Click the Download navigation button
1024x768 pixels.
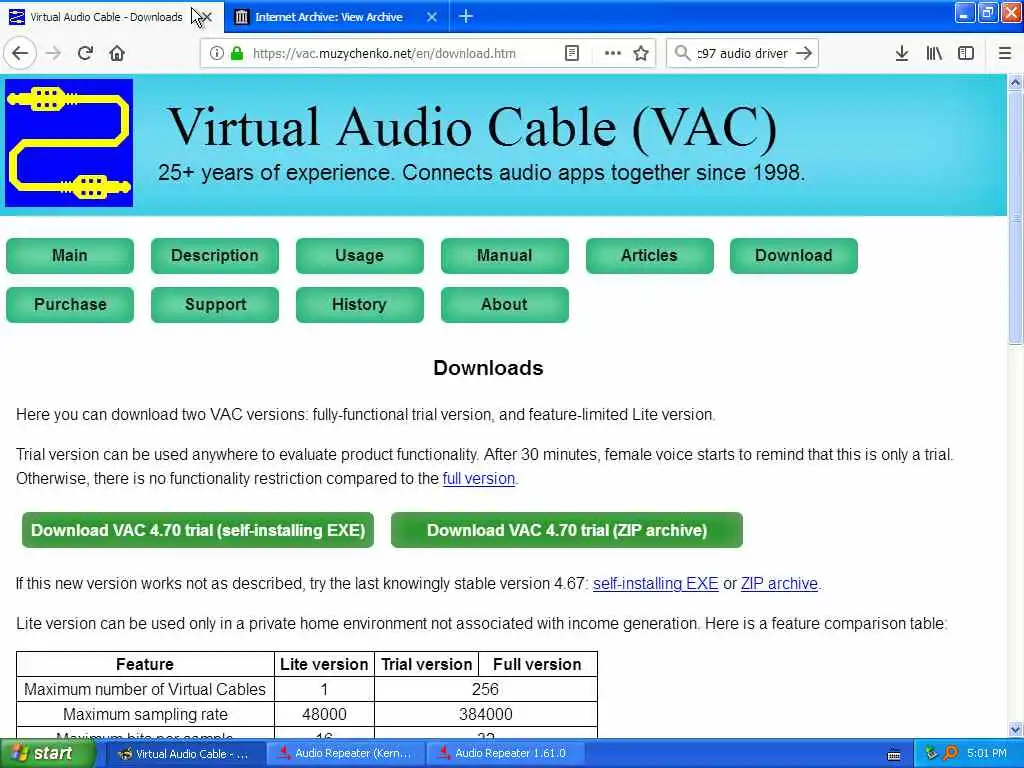point(794,255)
